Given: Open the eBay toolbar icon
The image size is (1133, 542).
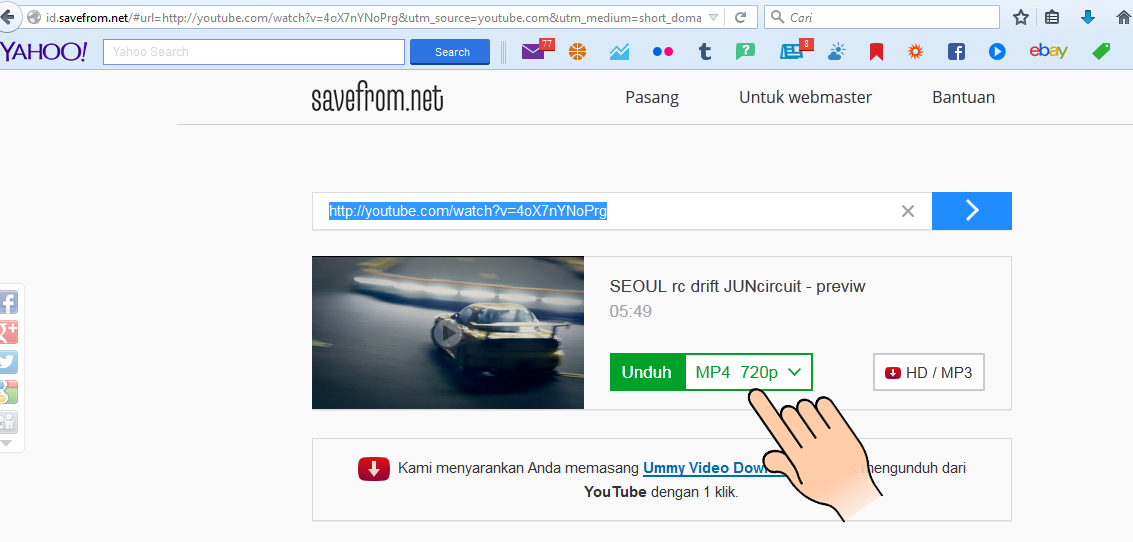Looking at the screenshot, I should point(1048,51).
